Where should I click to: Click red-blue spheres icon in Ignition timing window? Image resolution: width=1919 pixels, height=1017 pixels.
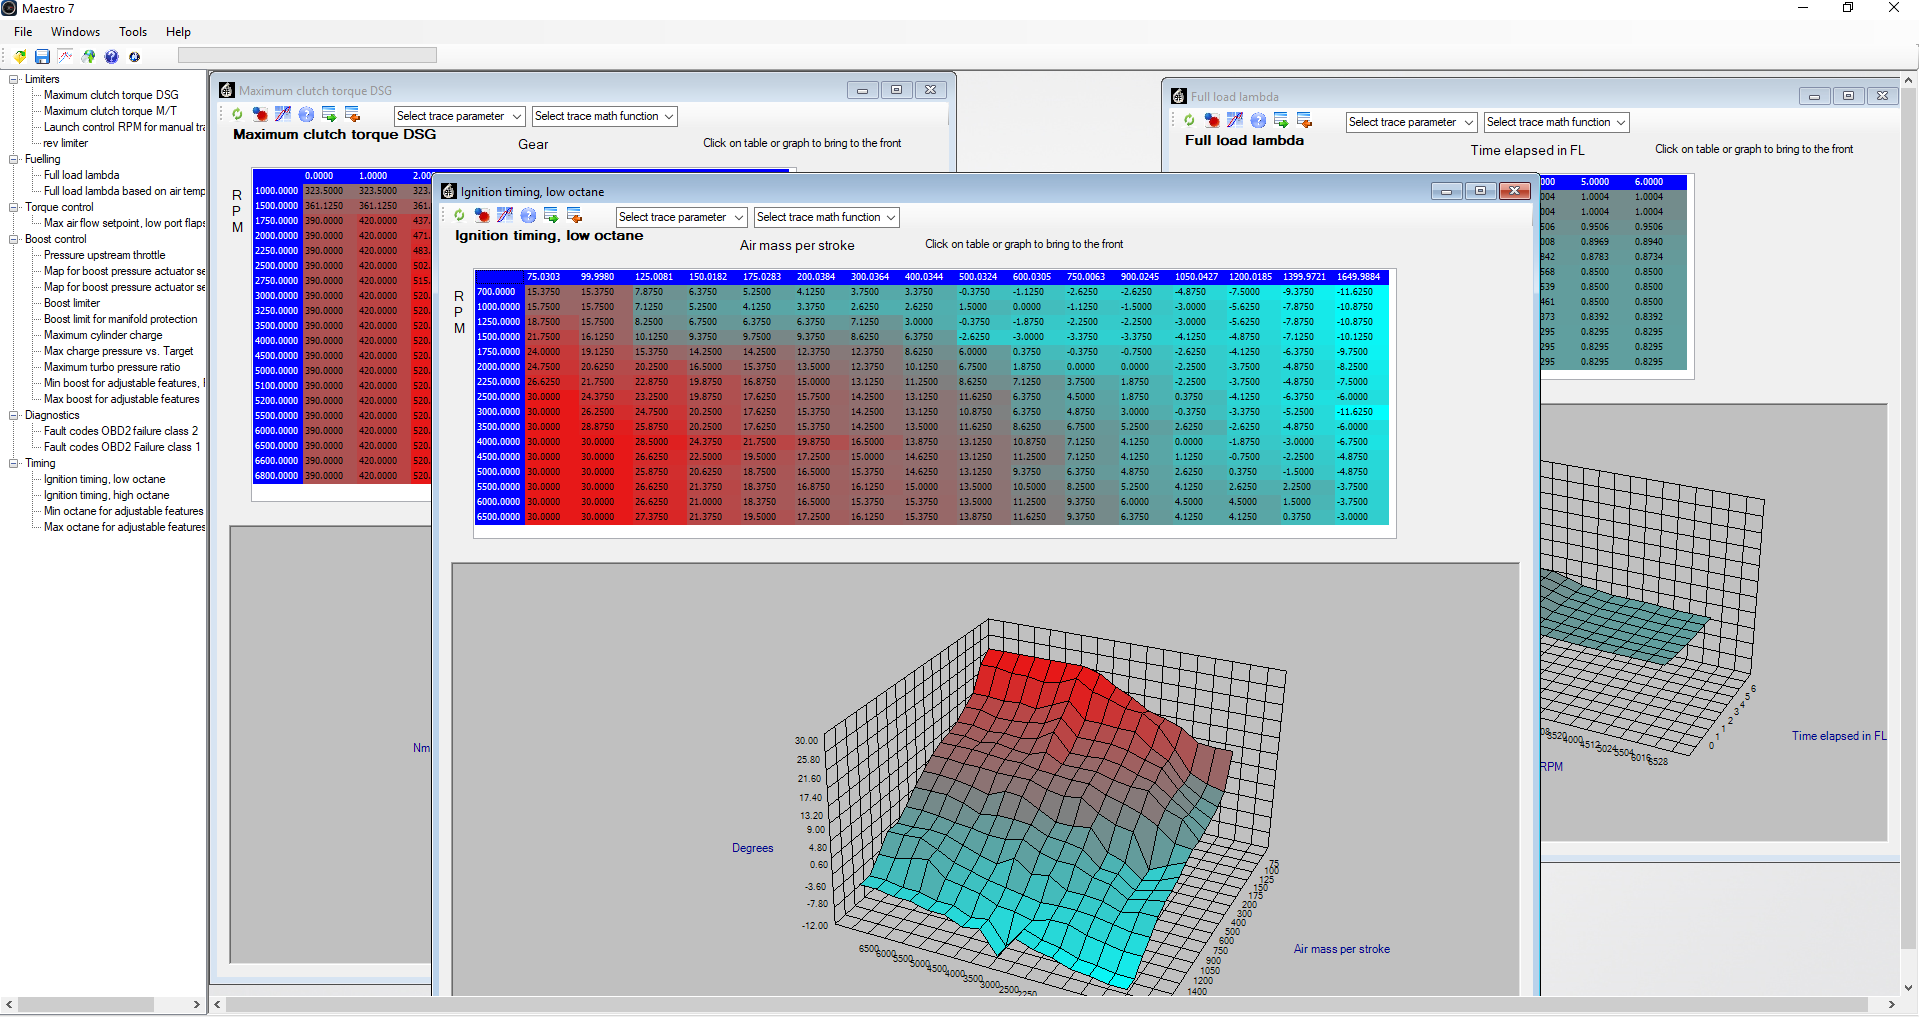[482, 216]
